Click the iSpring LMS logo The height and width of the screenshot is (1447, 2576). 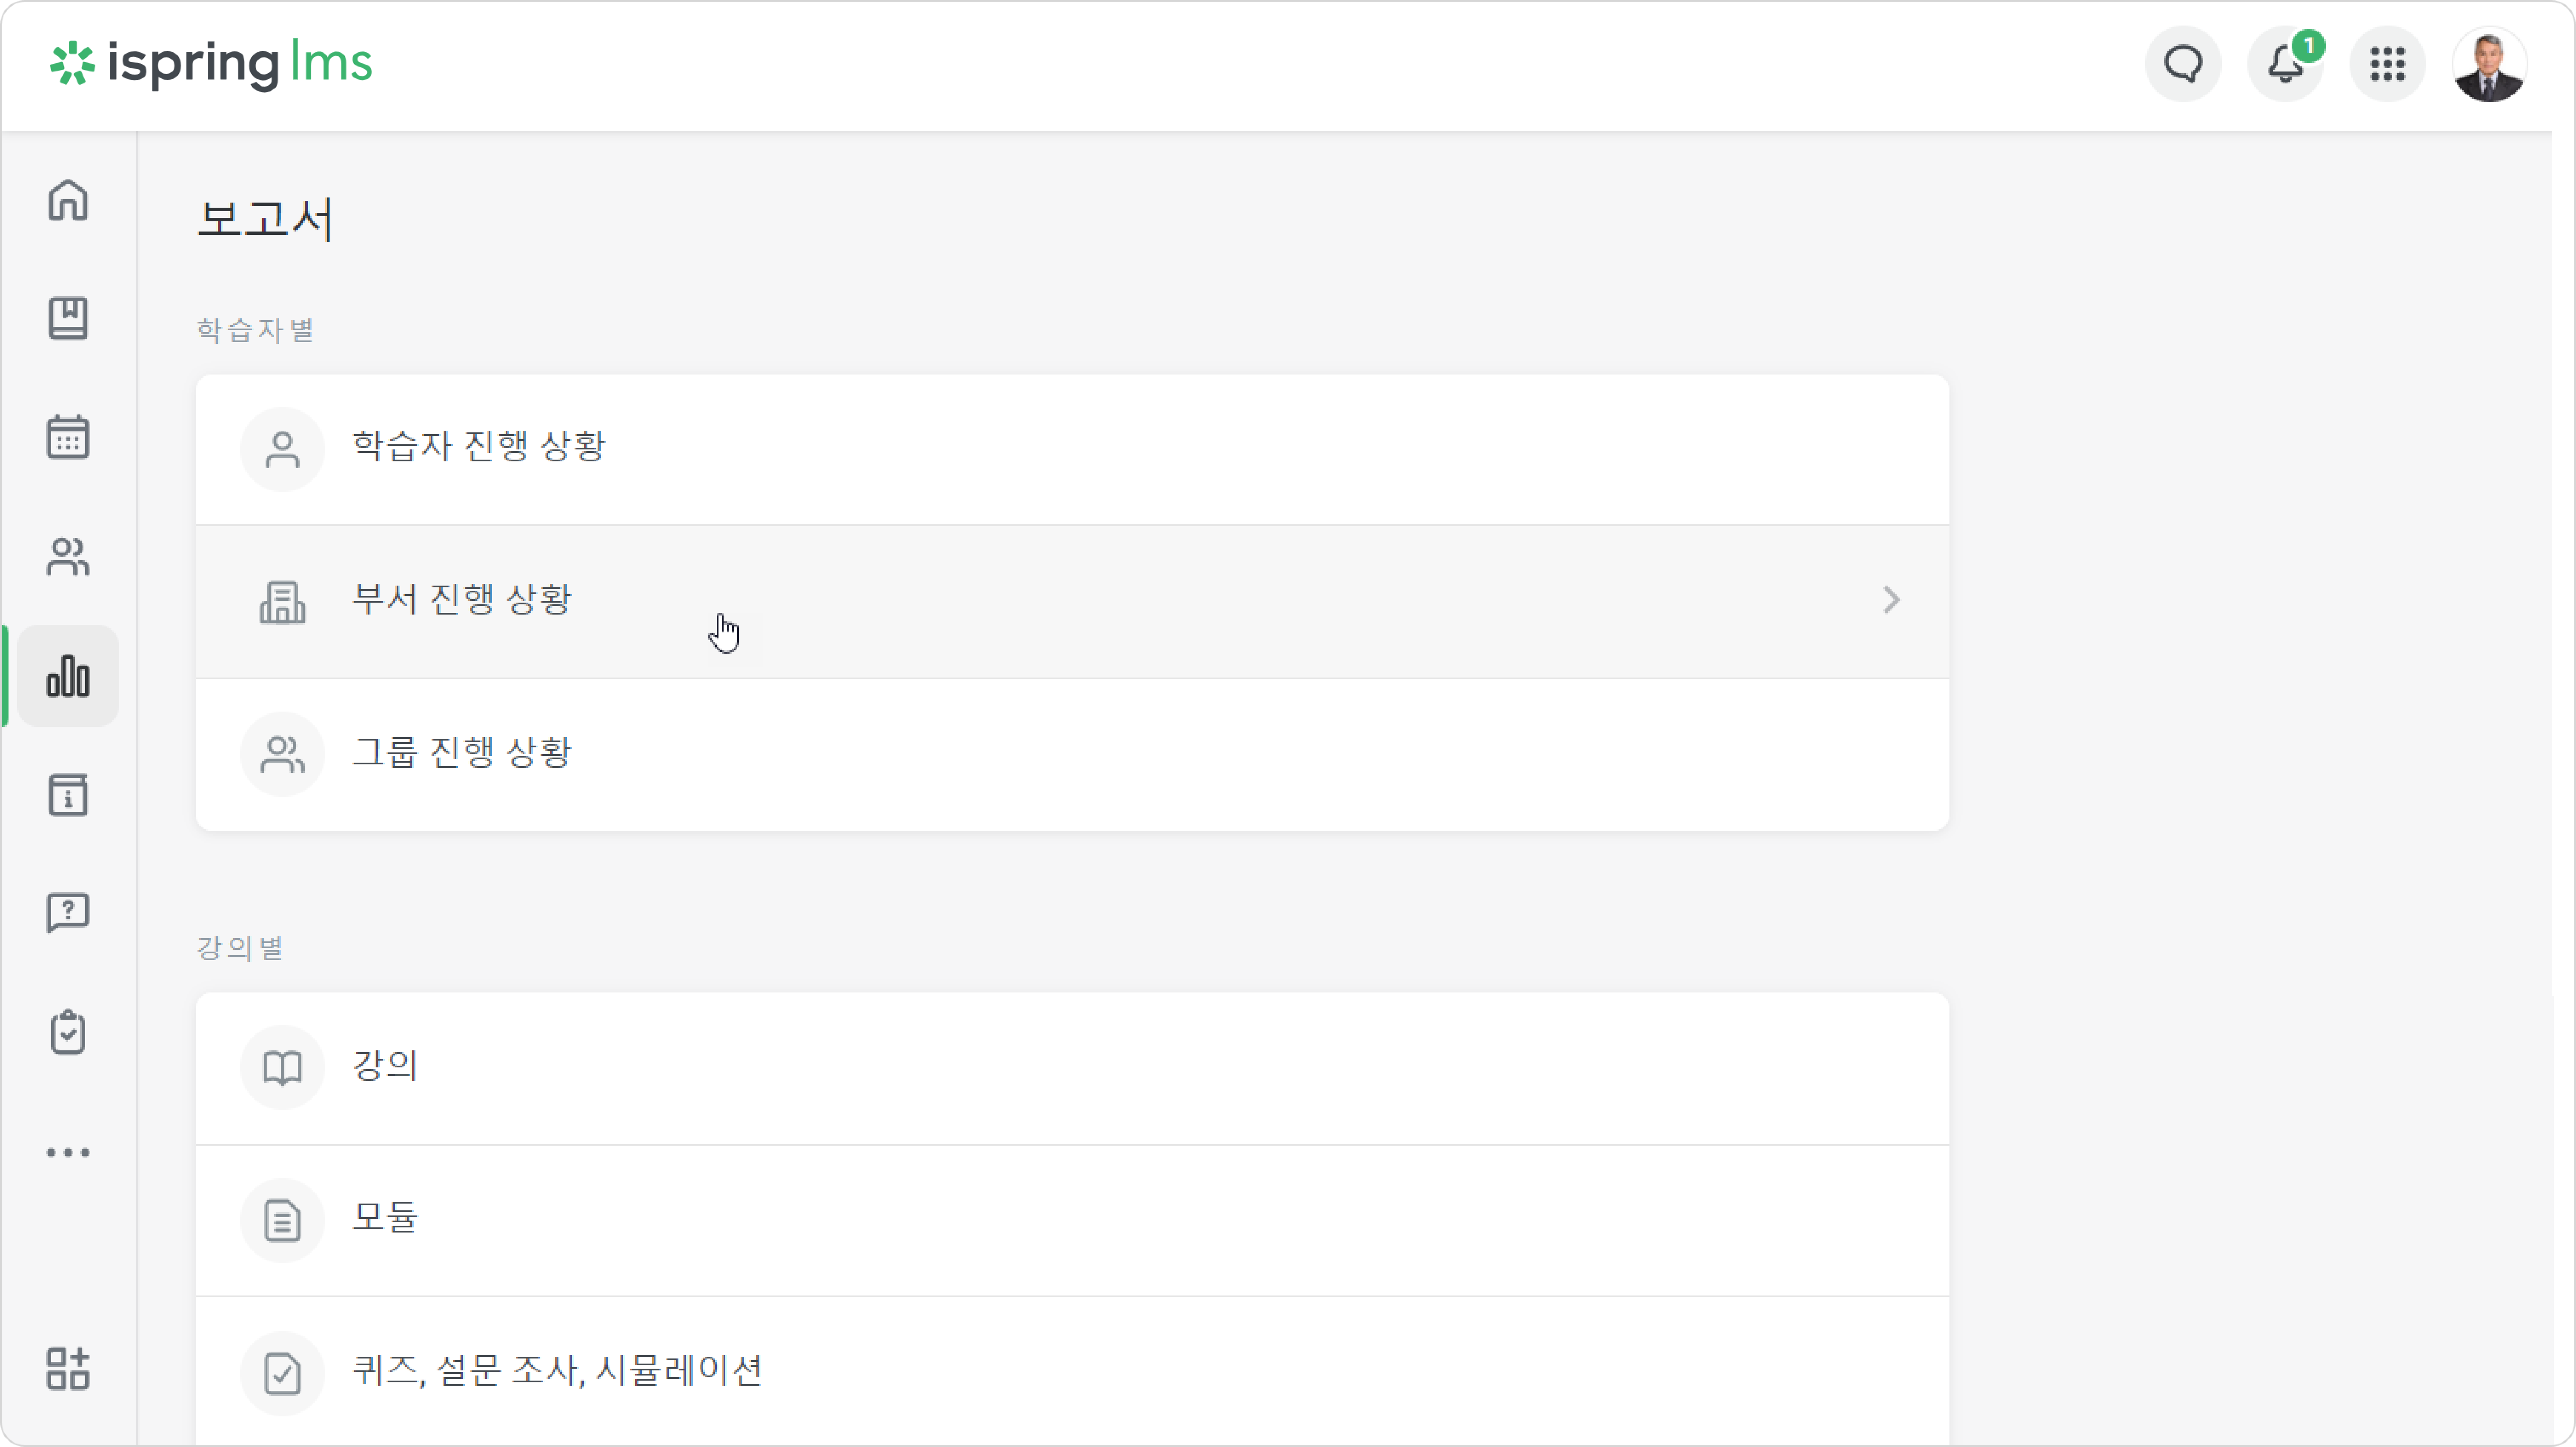click(x=212, y=64)
